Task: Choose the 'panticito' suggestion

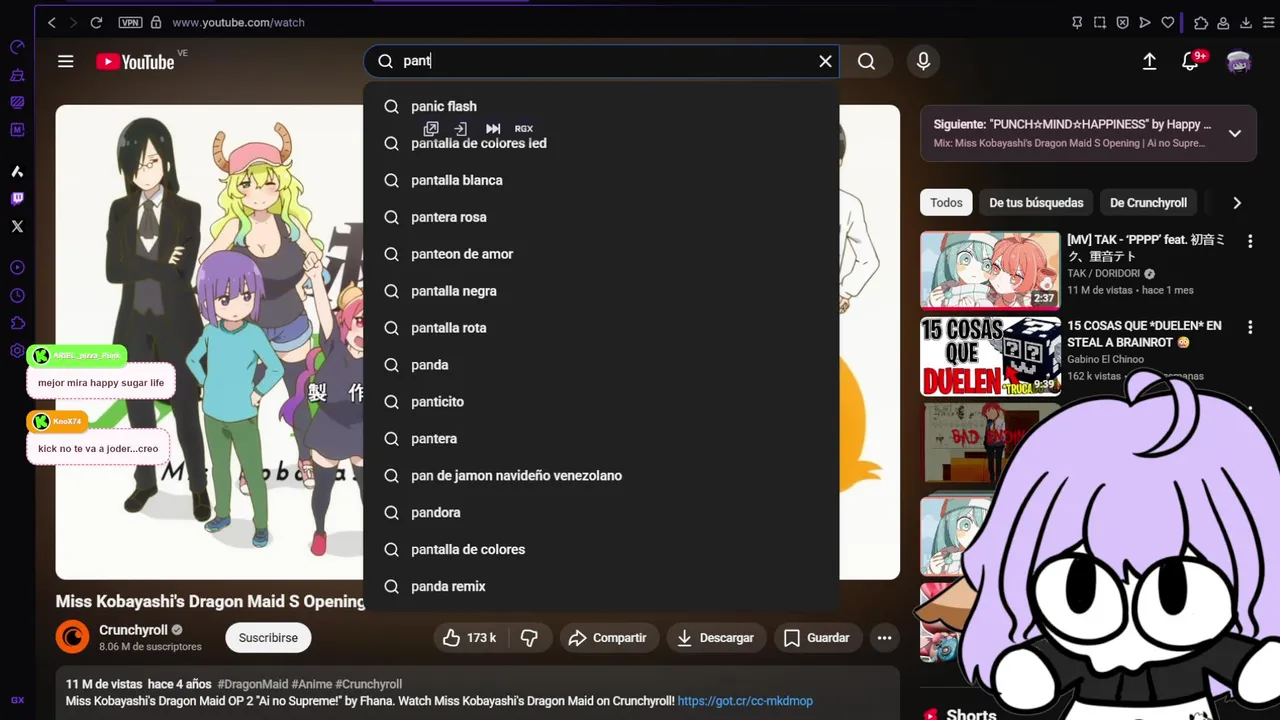Action: click(601, 402)
